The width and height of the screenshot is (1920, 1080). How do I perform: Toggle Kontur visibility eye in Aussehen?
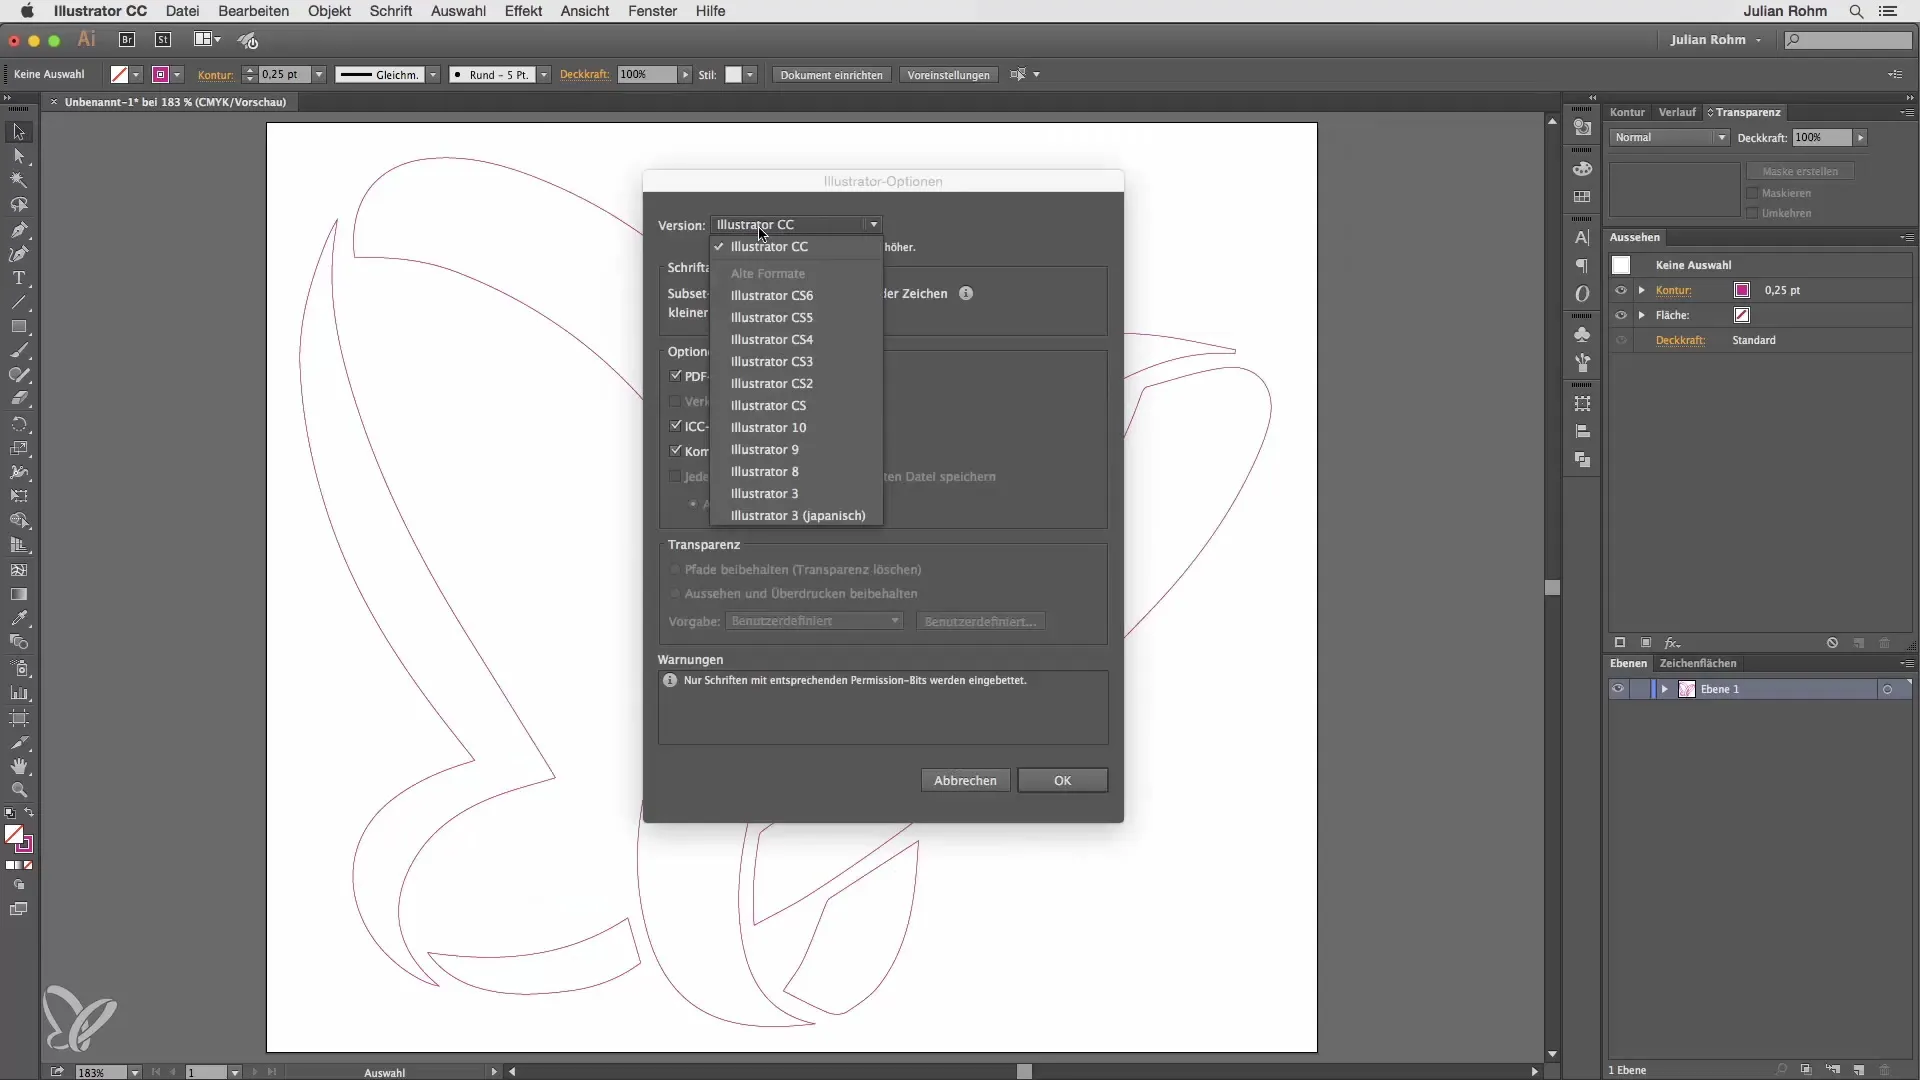pyautogui.click(x=1621, y=290)
